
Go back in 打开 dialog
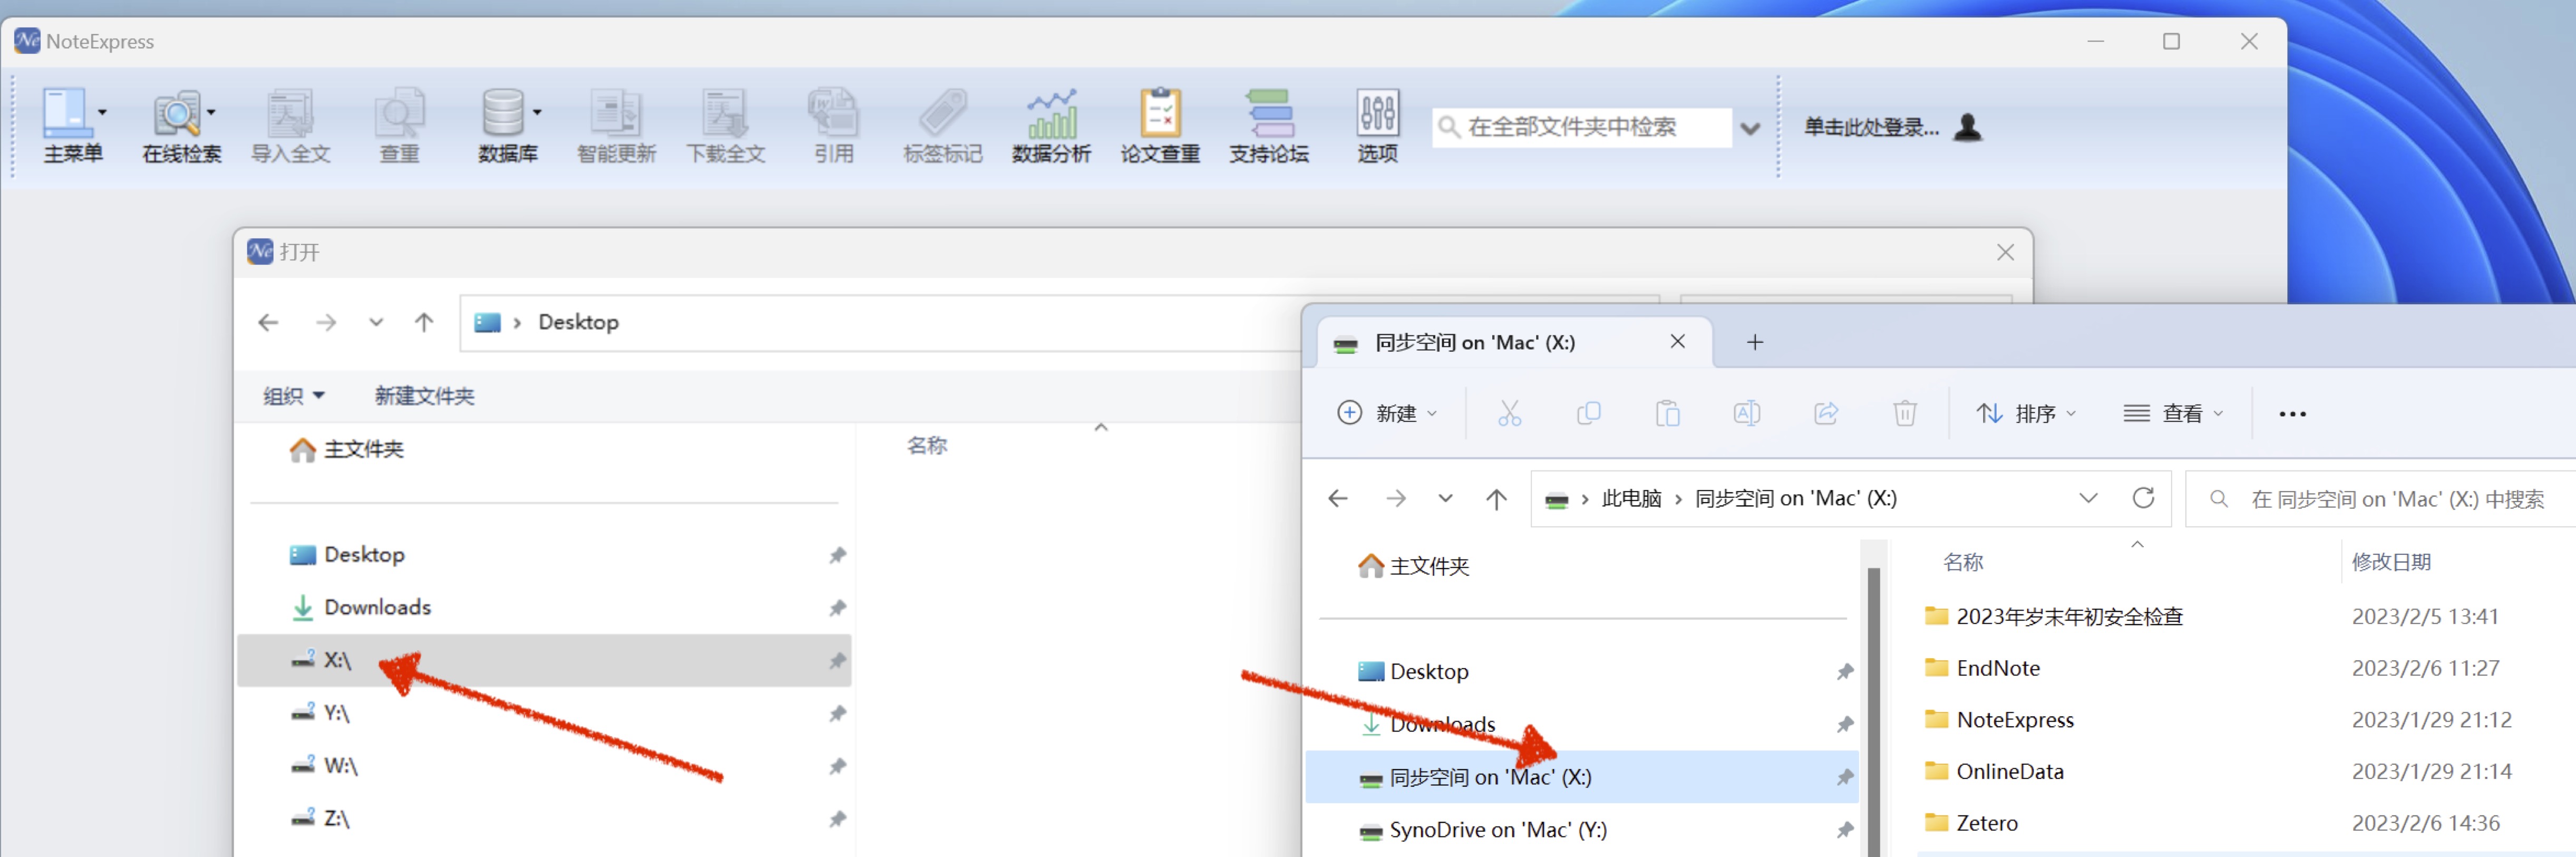268,322
